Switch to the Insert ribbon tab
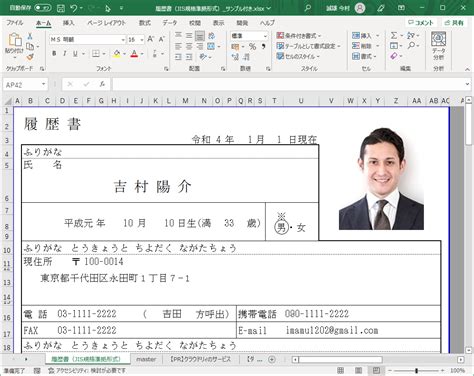474x376 pixels. tap(68, 23)
